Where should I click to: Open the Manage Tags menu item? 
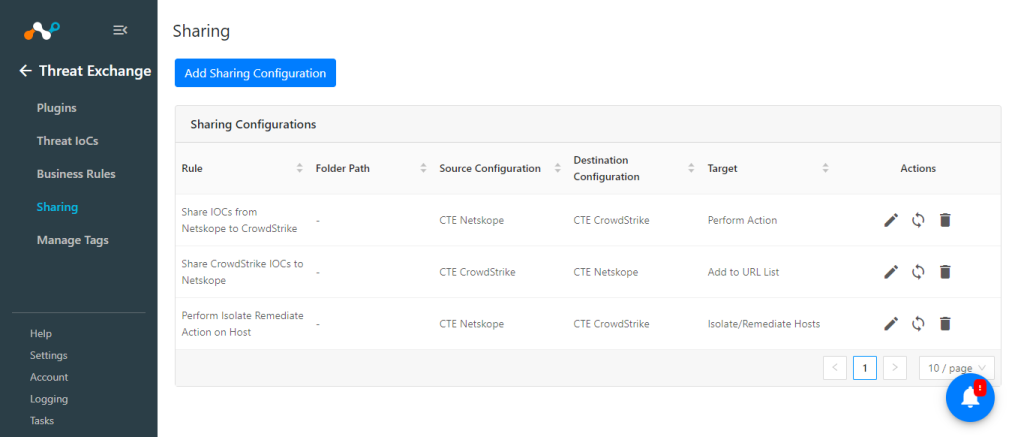point(72,240)
